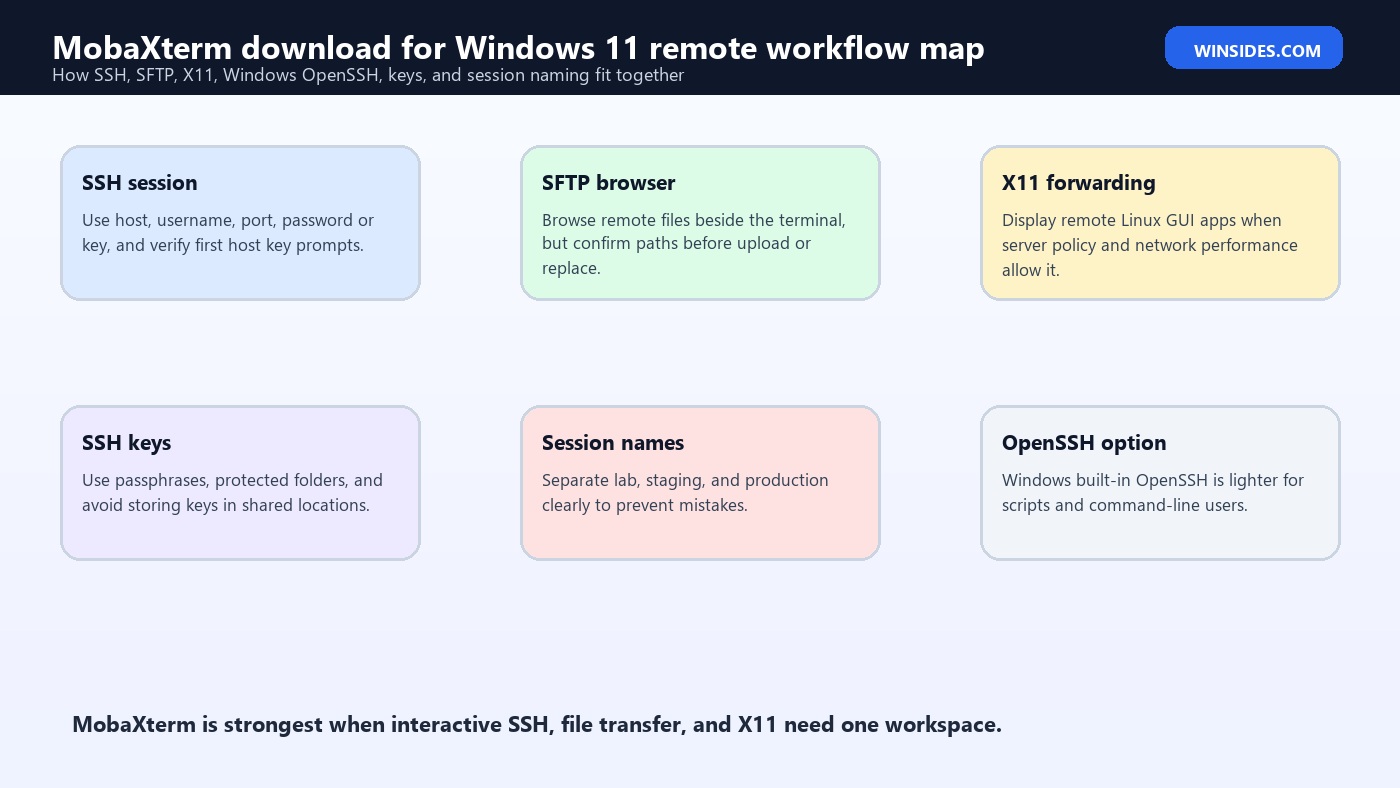Click the text 'Browse remote files beside the terminal'

click(694, 220)
